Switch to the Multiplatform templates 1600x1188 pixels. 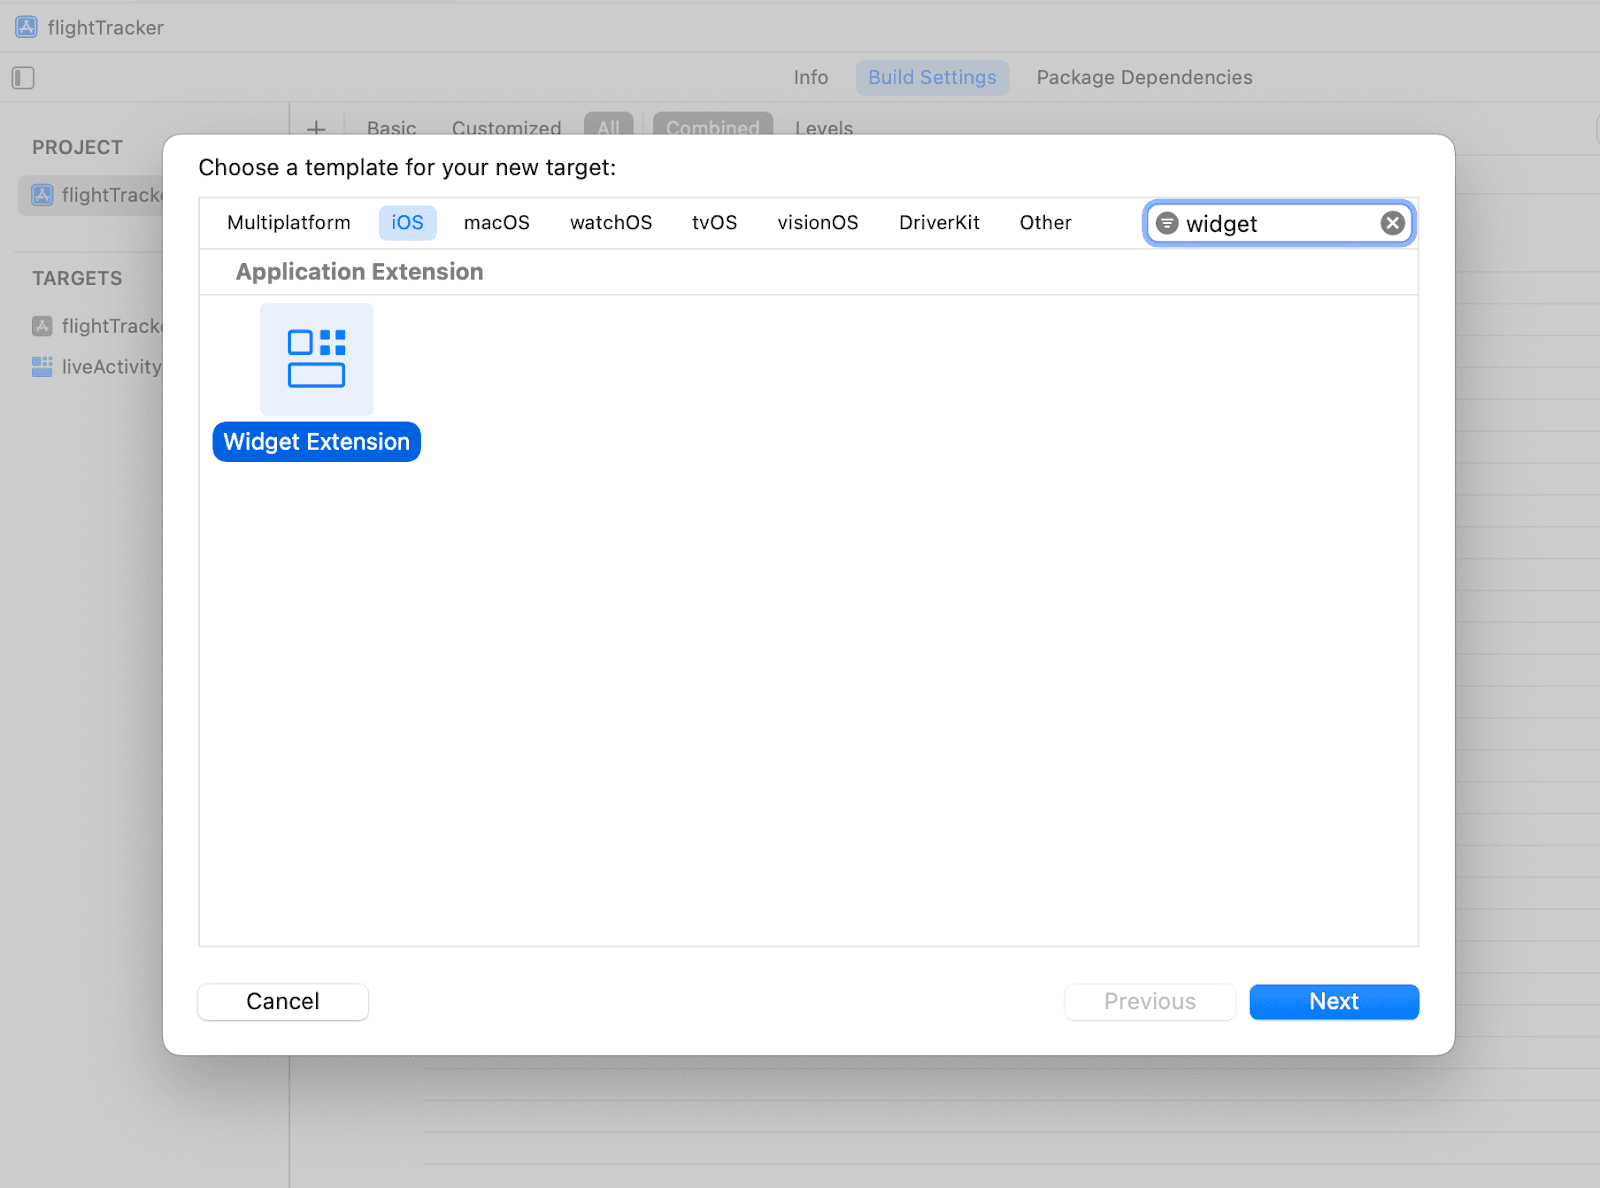click(x=288, y=222)
